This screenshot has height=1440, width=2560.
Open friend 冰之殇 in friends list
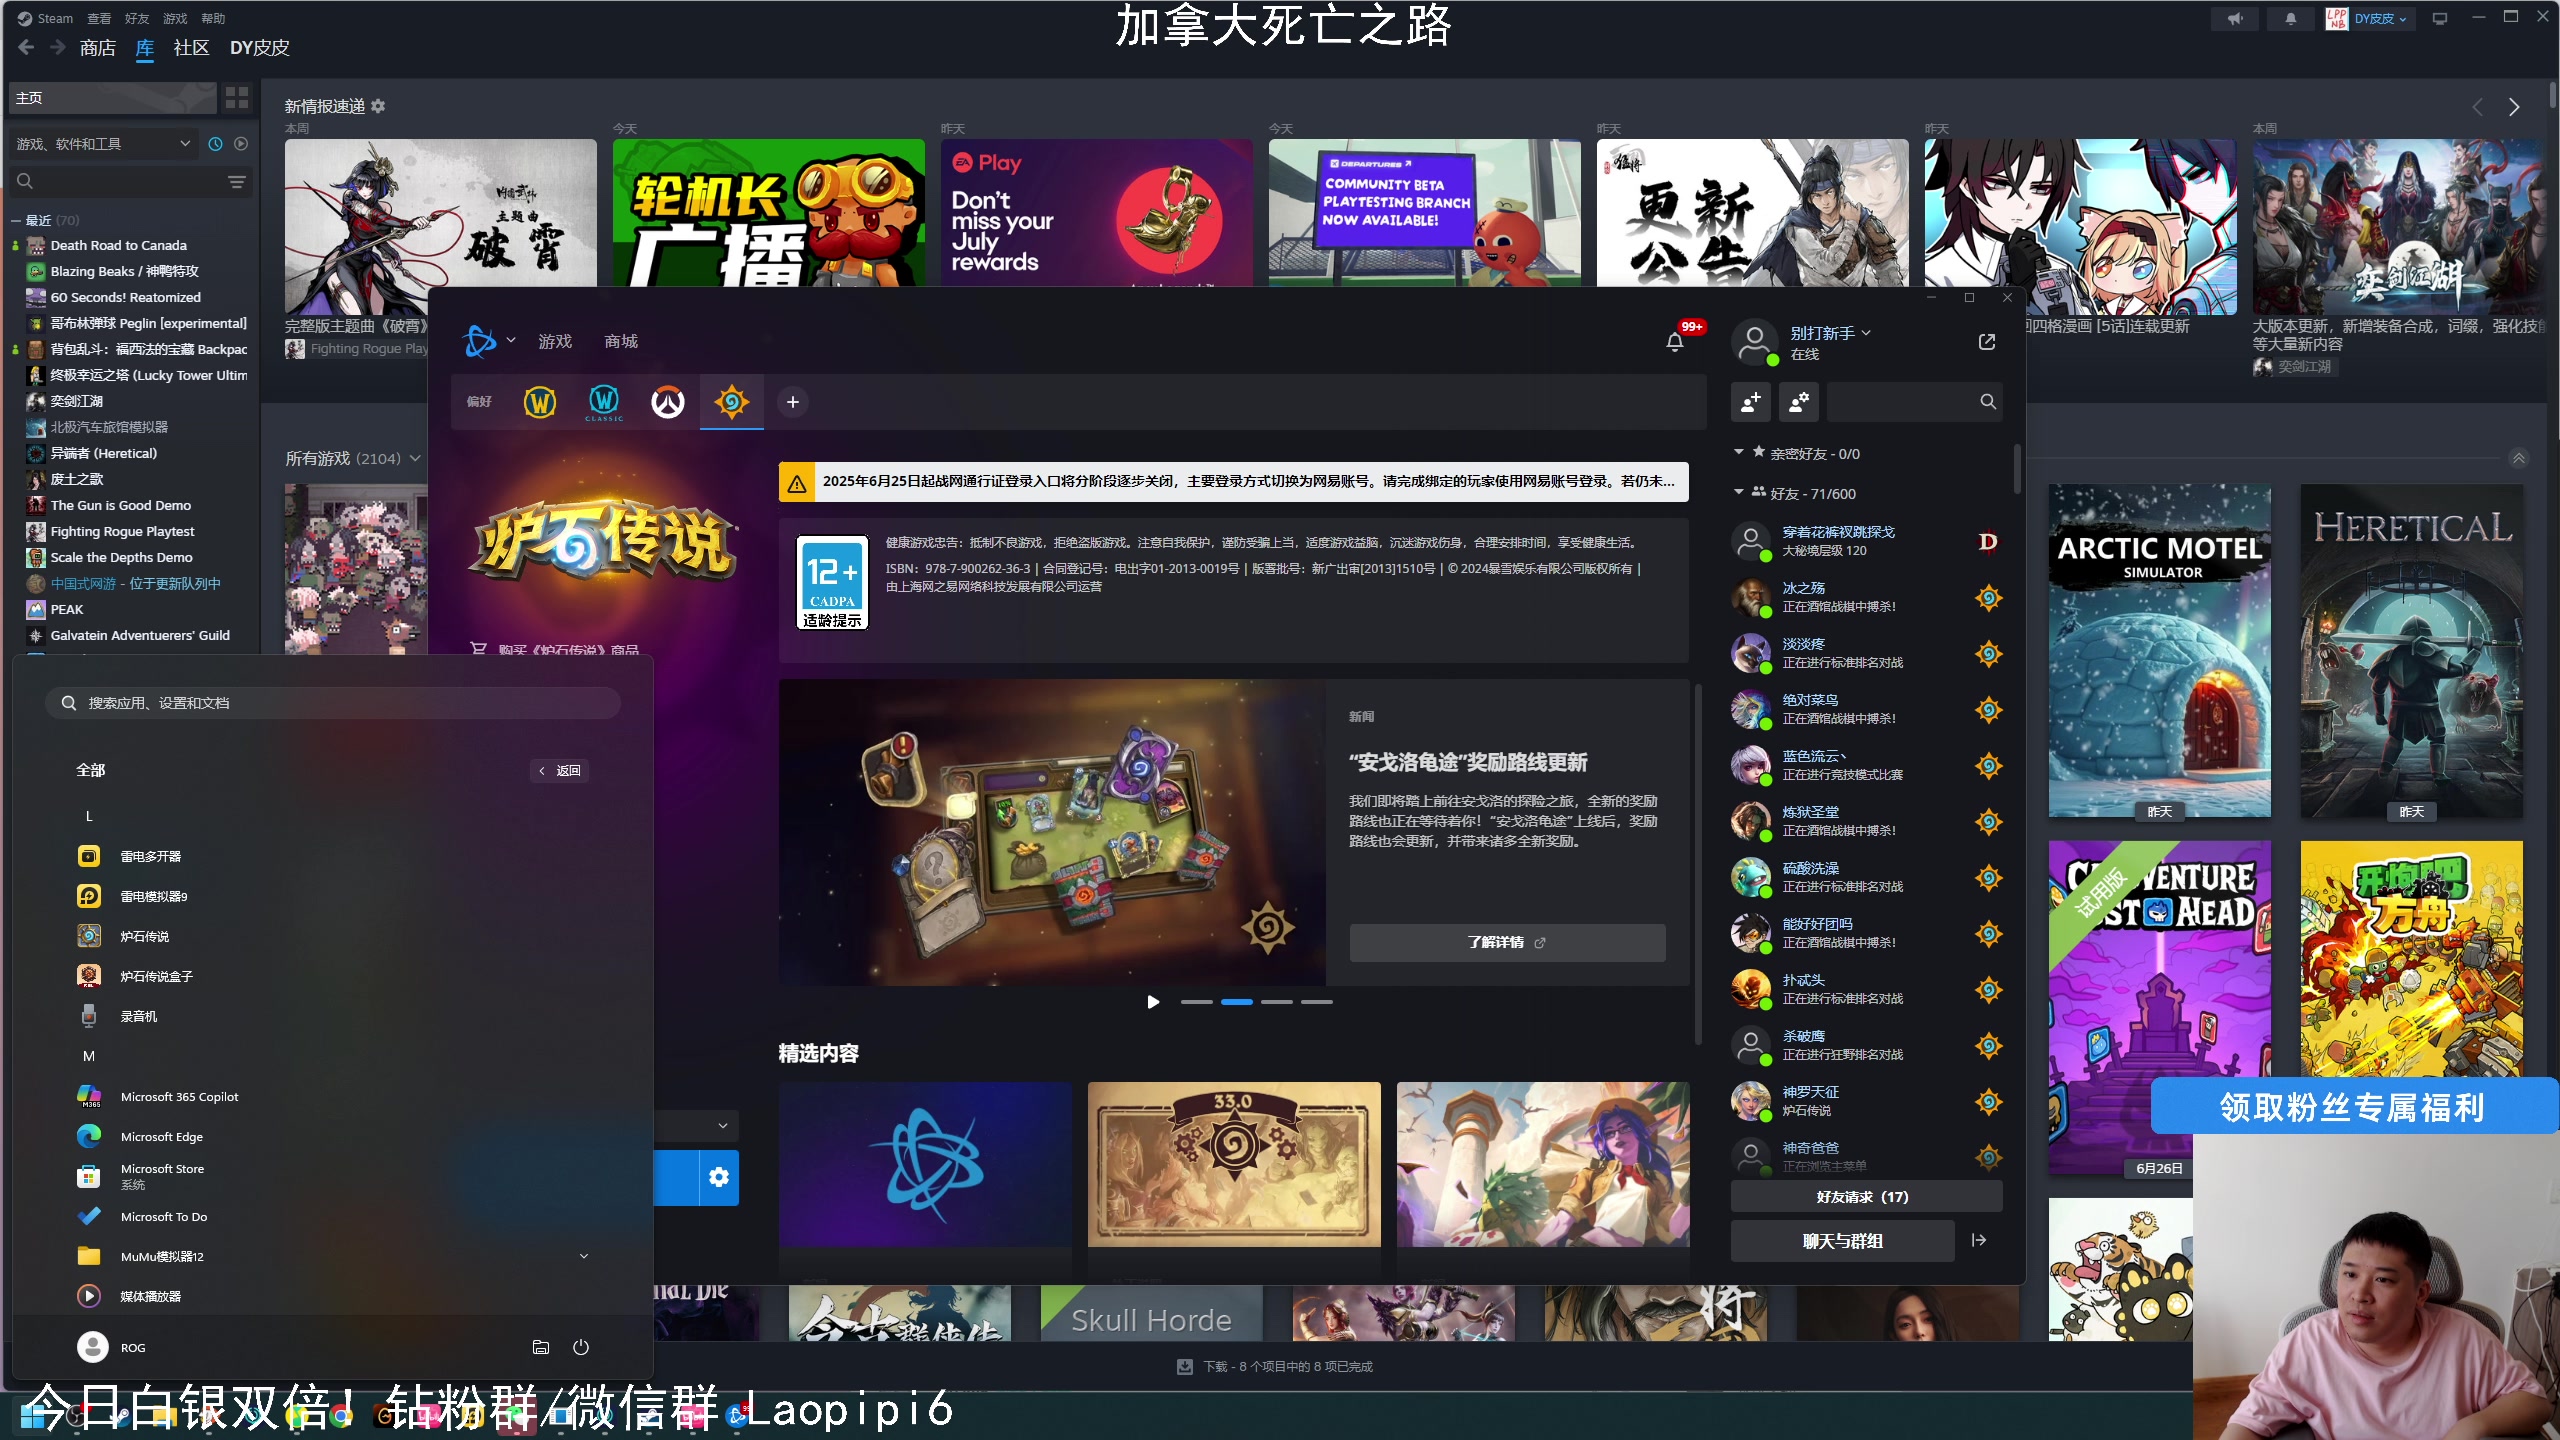[x=1866, y=597]
